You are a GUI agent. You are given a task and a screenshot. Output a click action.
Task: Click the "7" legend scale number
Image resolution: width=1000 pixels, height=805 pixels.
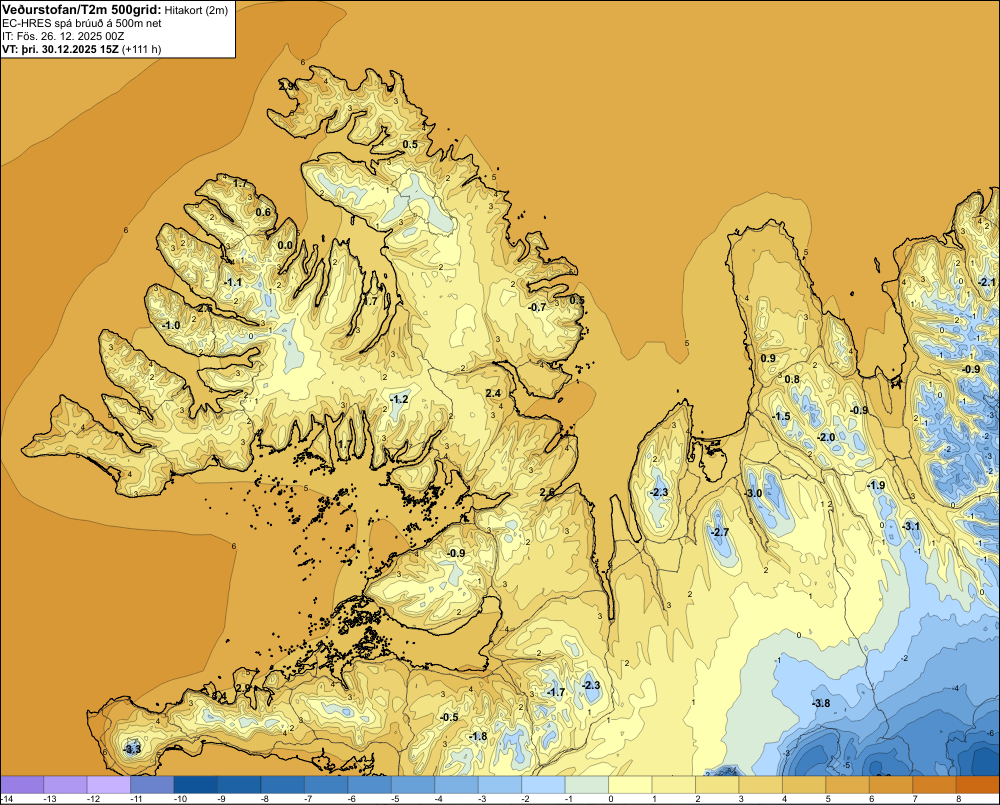[915, 799]
